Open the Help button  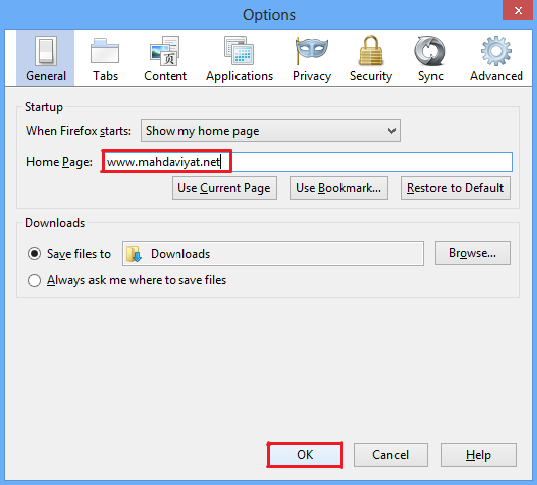[478, 455]
